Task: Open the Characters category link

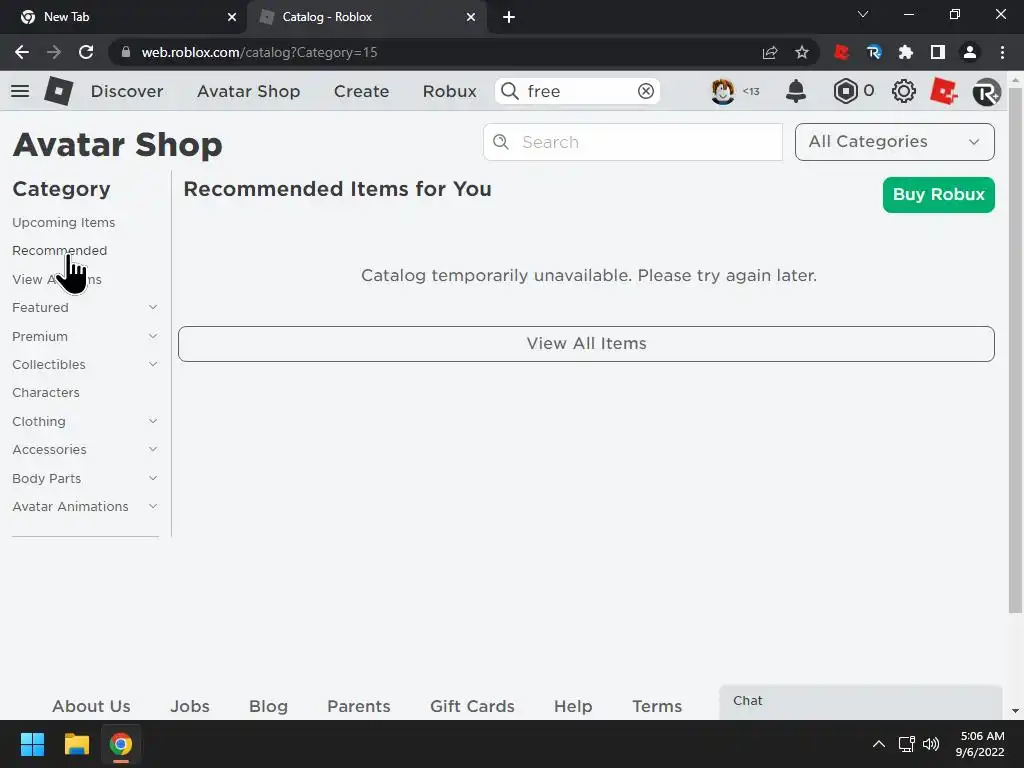Action: [46, 392]
